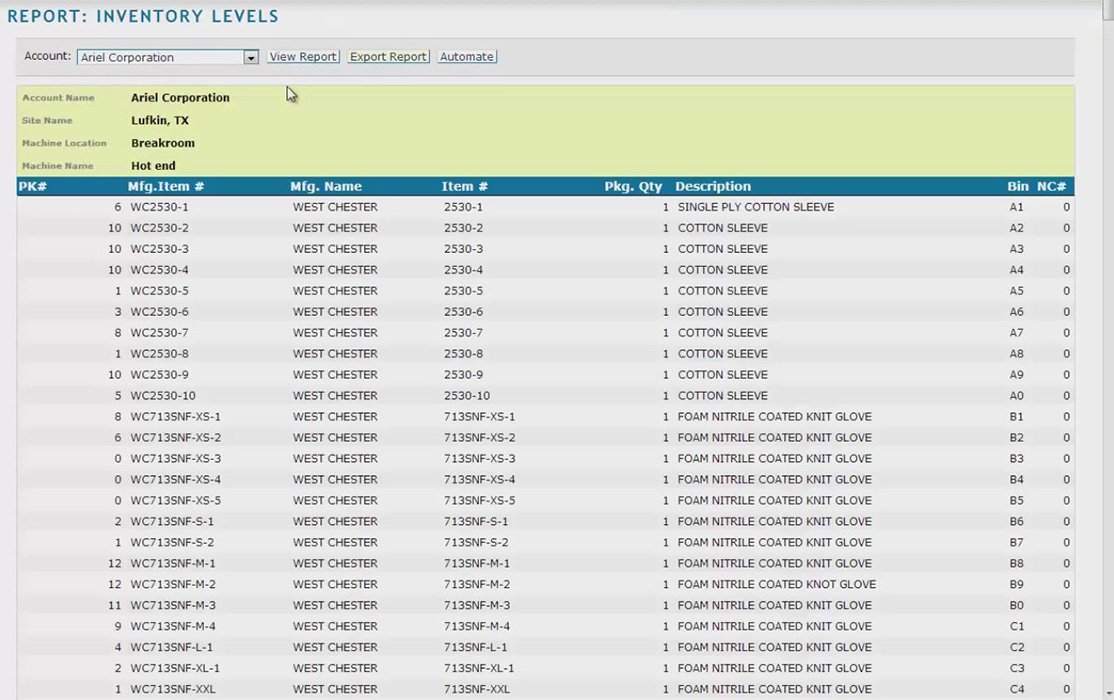
Task: Click the View Report button
Action: tap(303, 57)
